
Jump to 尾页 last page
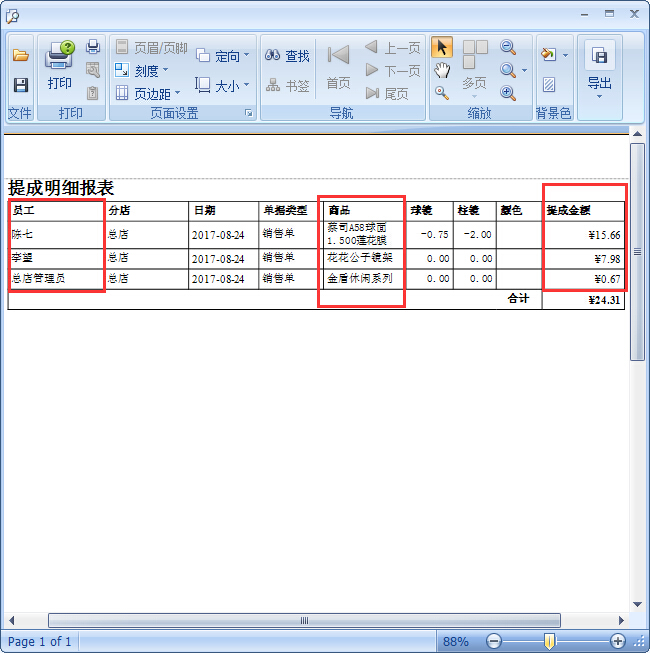pos(386,93)
